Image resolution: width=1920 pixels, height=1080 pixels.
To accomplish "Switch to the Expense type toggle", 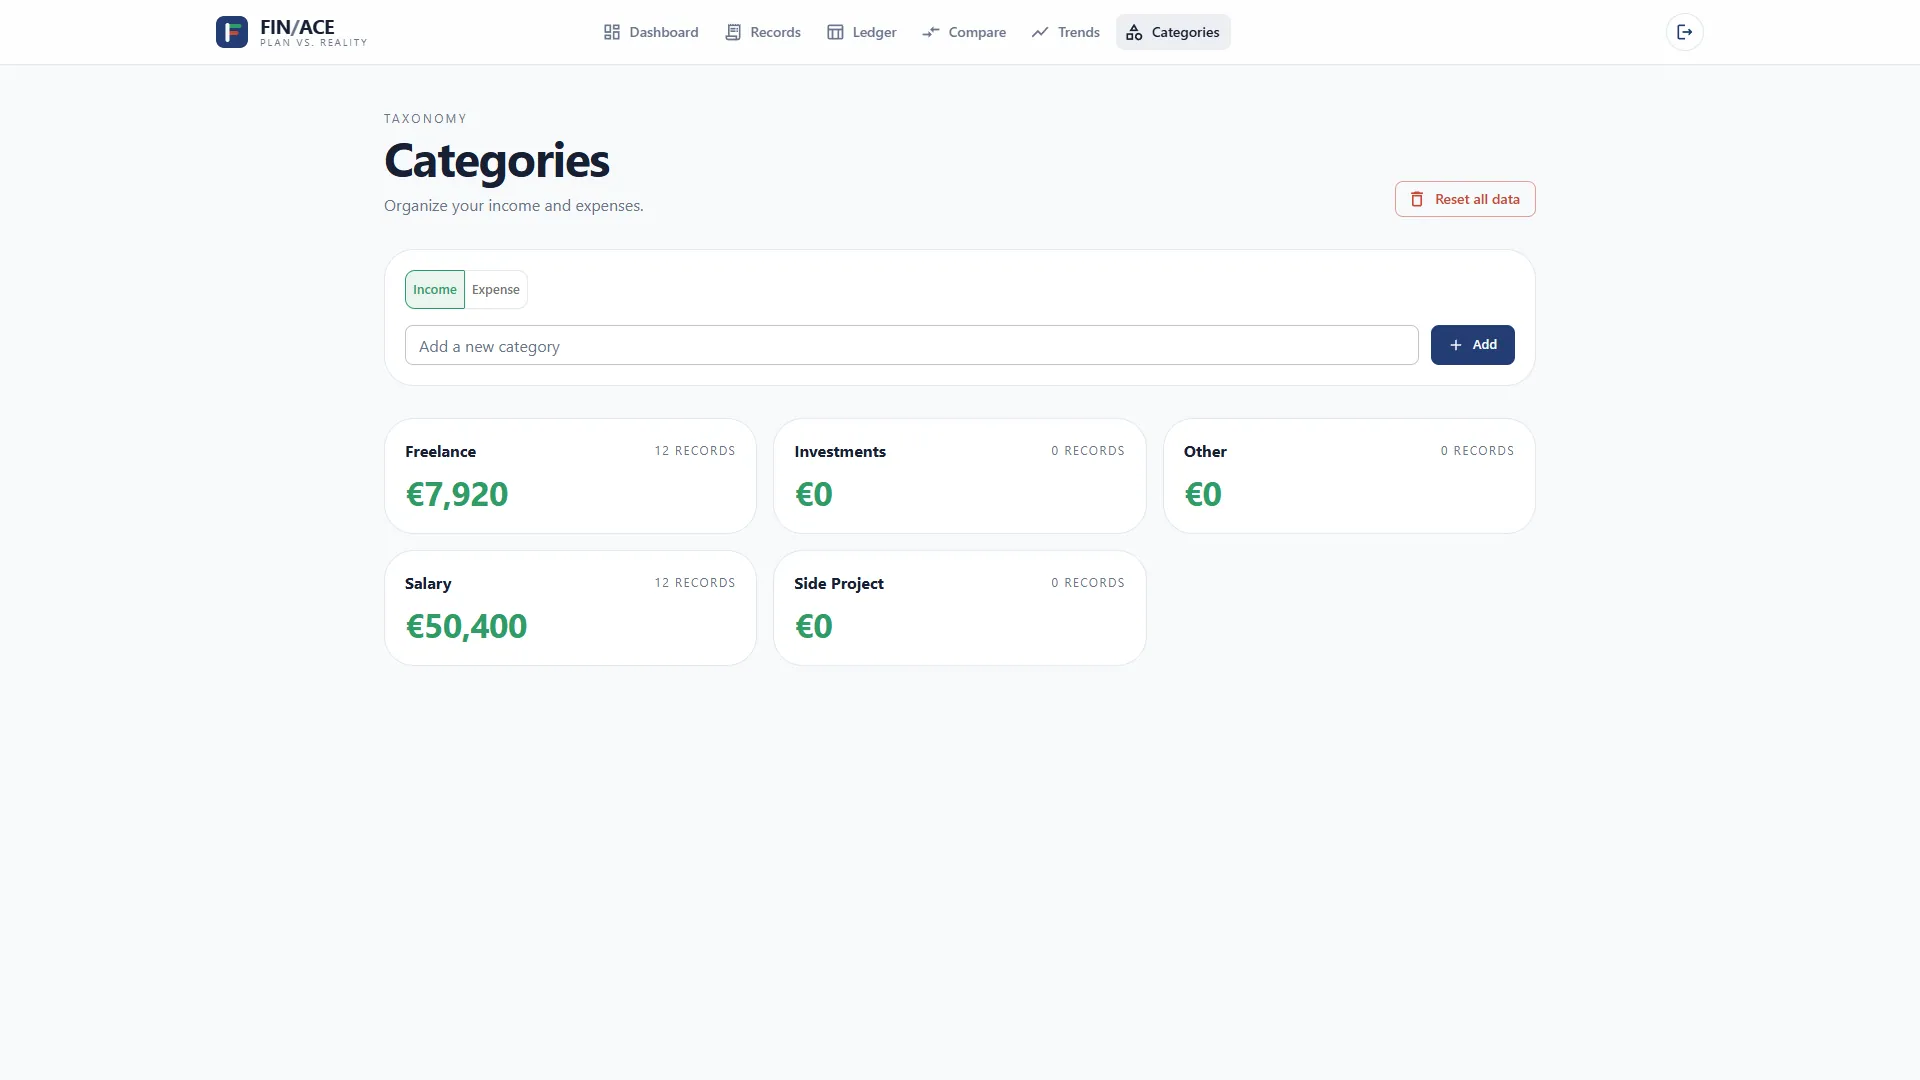I will (496, 289).
